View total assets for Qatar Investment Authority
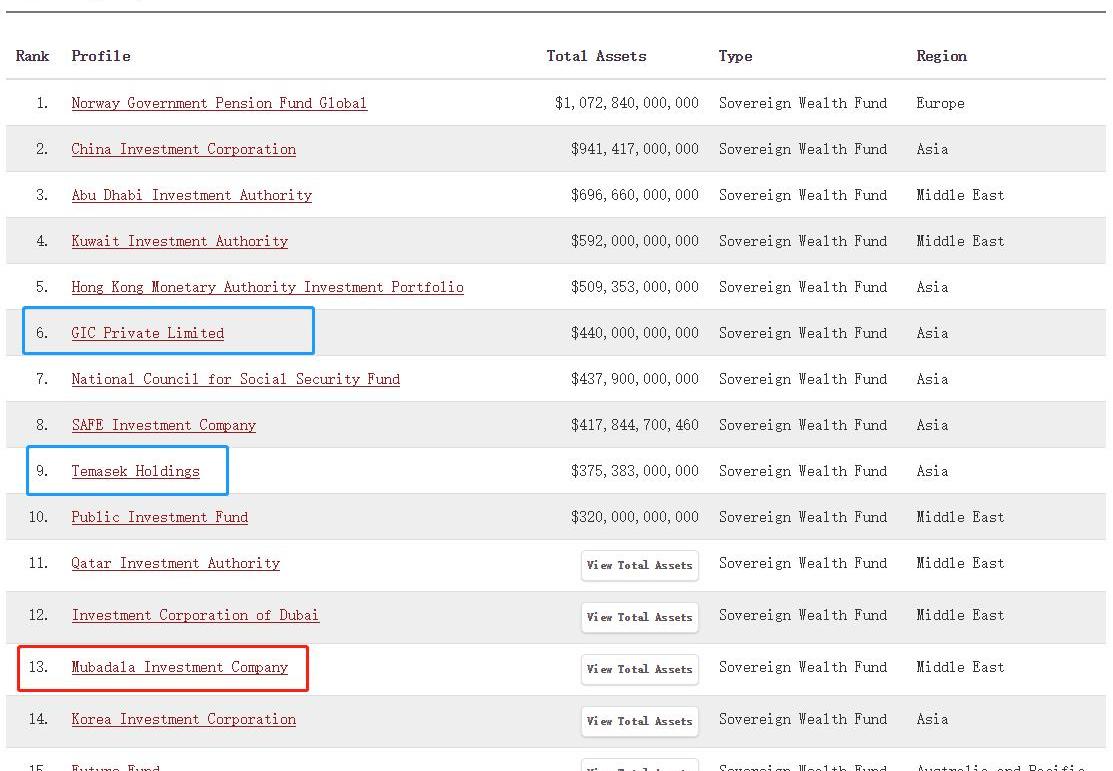Image resolution: width=1113 pixels, height=771 pixels. coord(640,566)
